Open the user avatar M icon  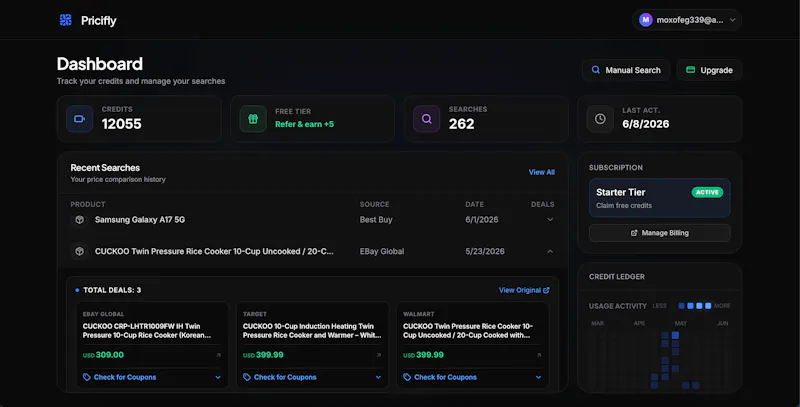(x=645, y=20)
